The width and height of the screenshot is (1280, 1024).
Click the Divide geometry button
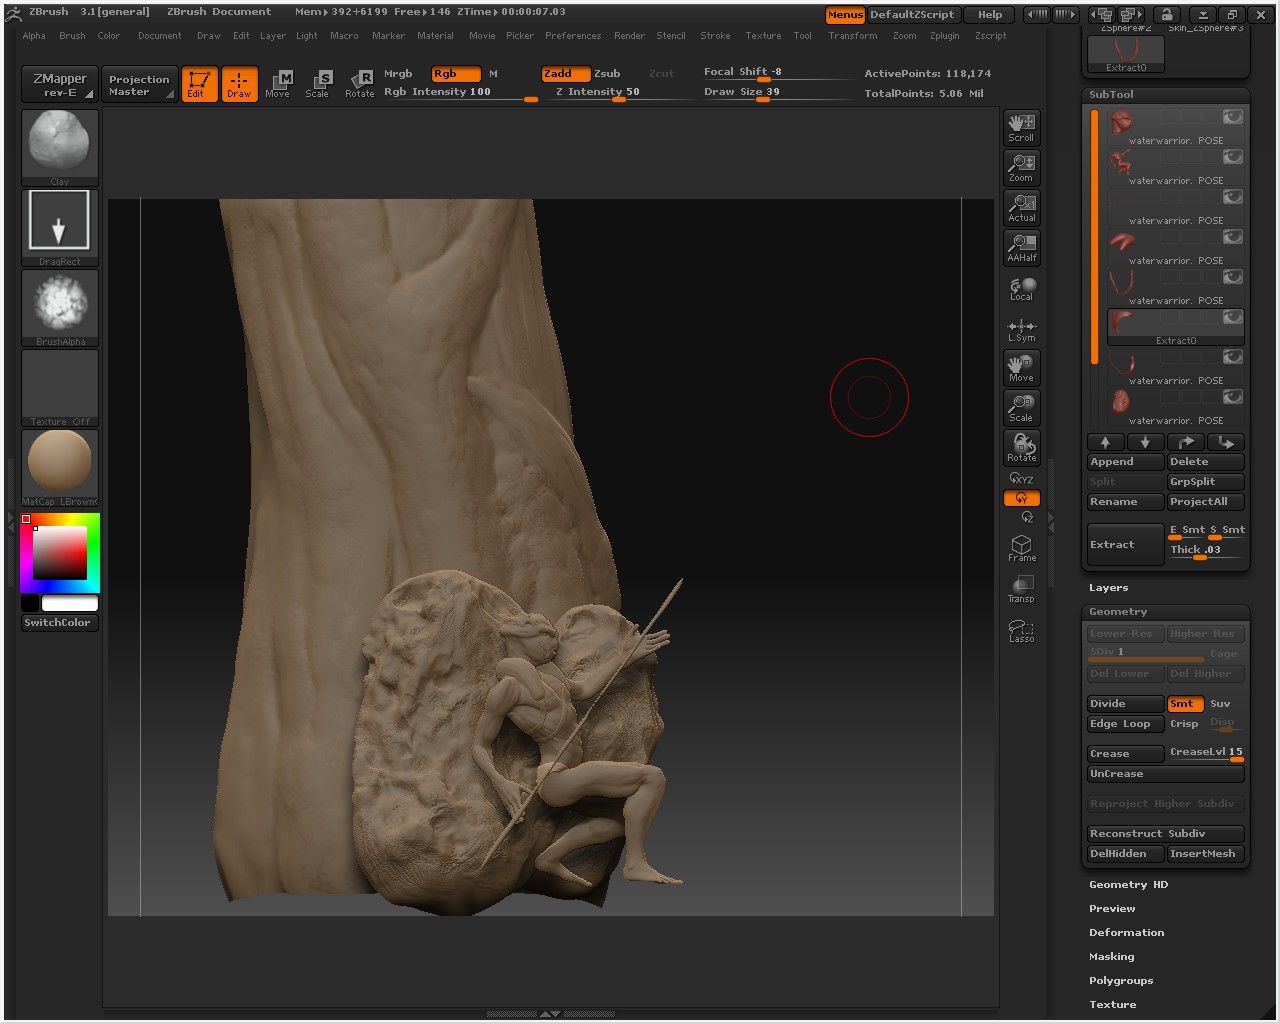[x=1125, y=704]
